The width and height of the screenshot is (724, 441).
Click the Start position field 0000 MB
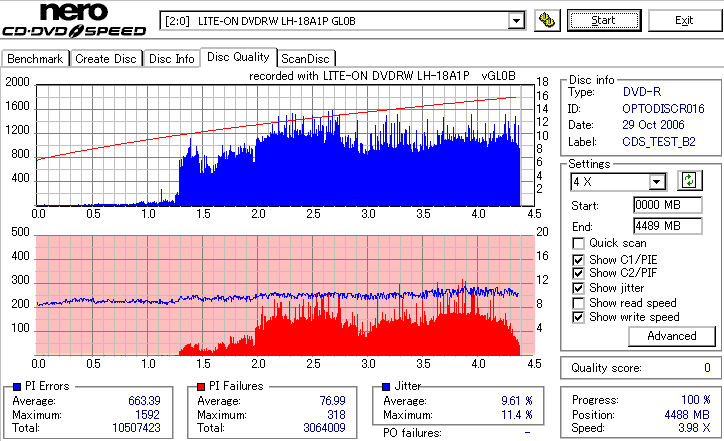point(668,205)
